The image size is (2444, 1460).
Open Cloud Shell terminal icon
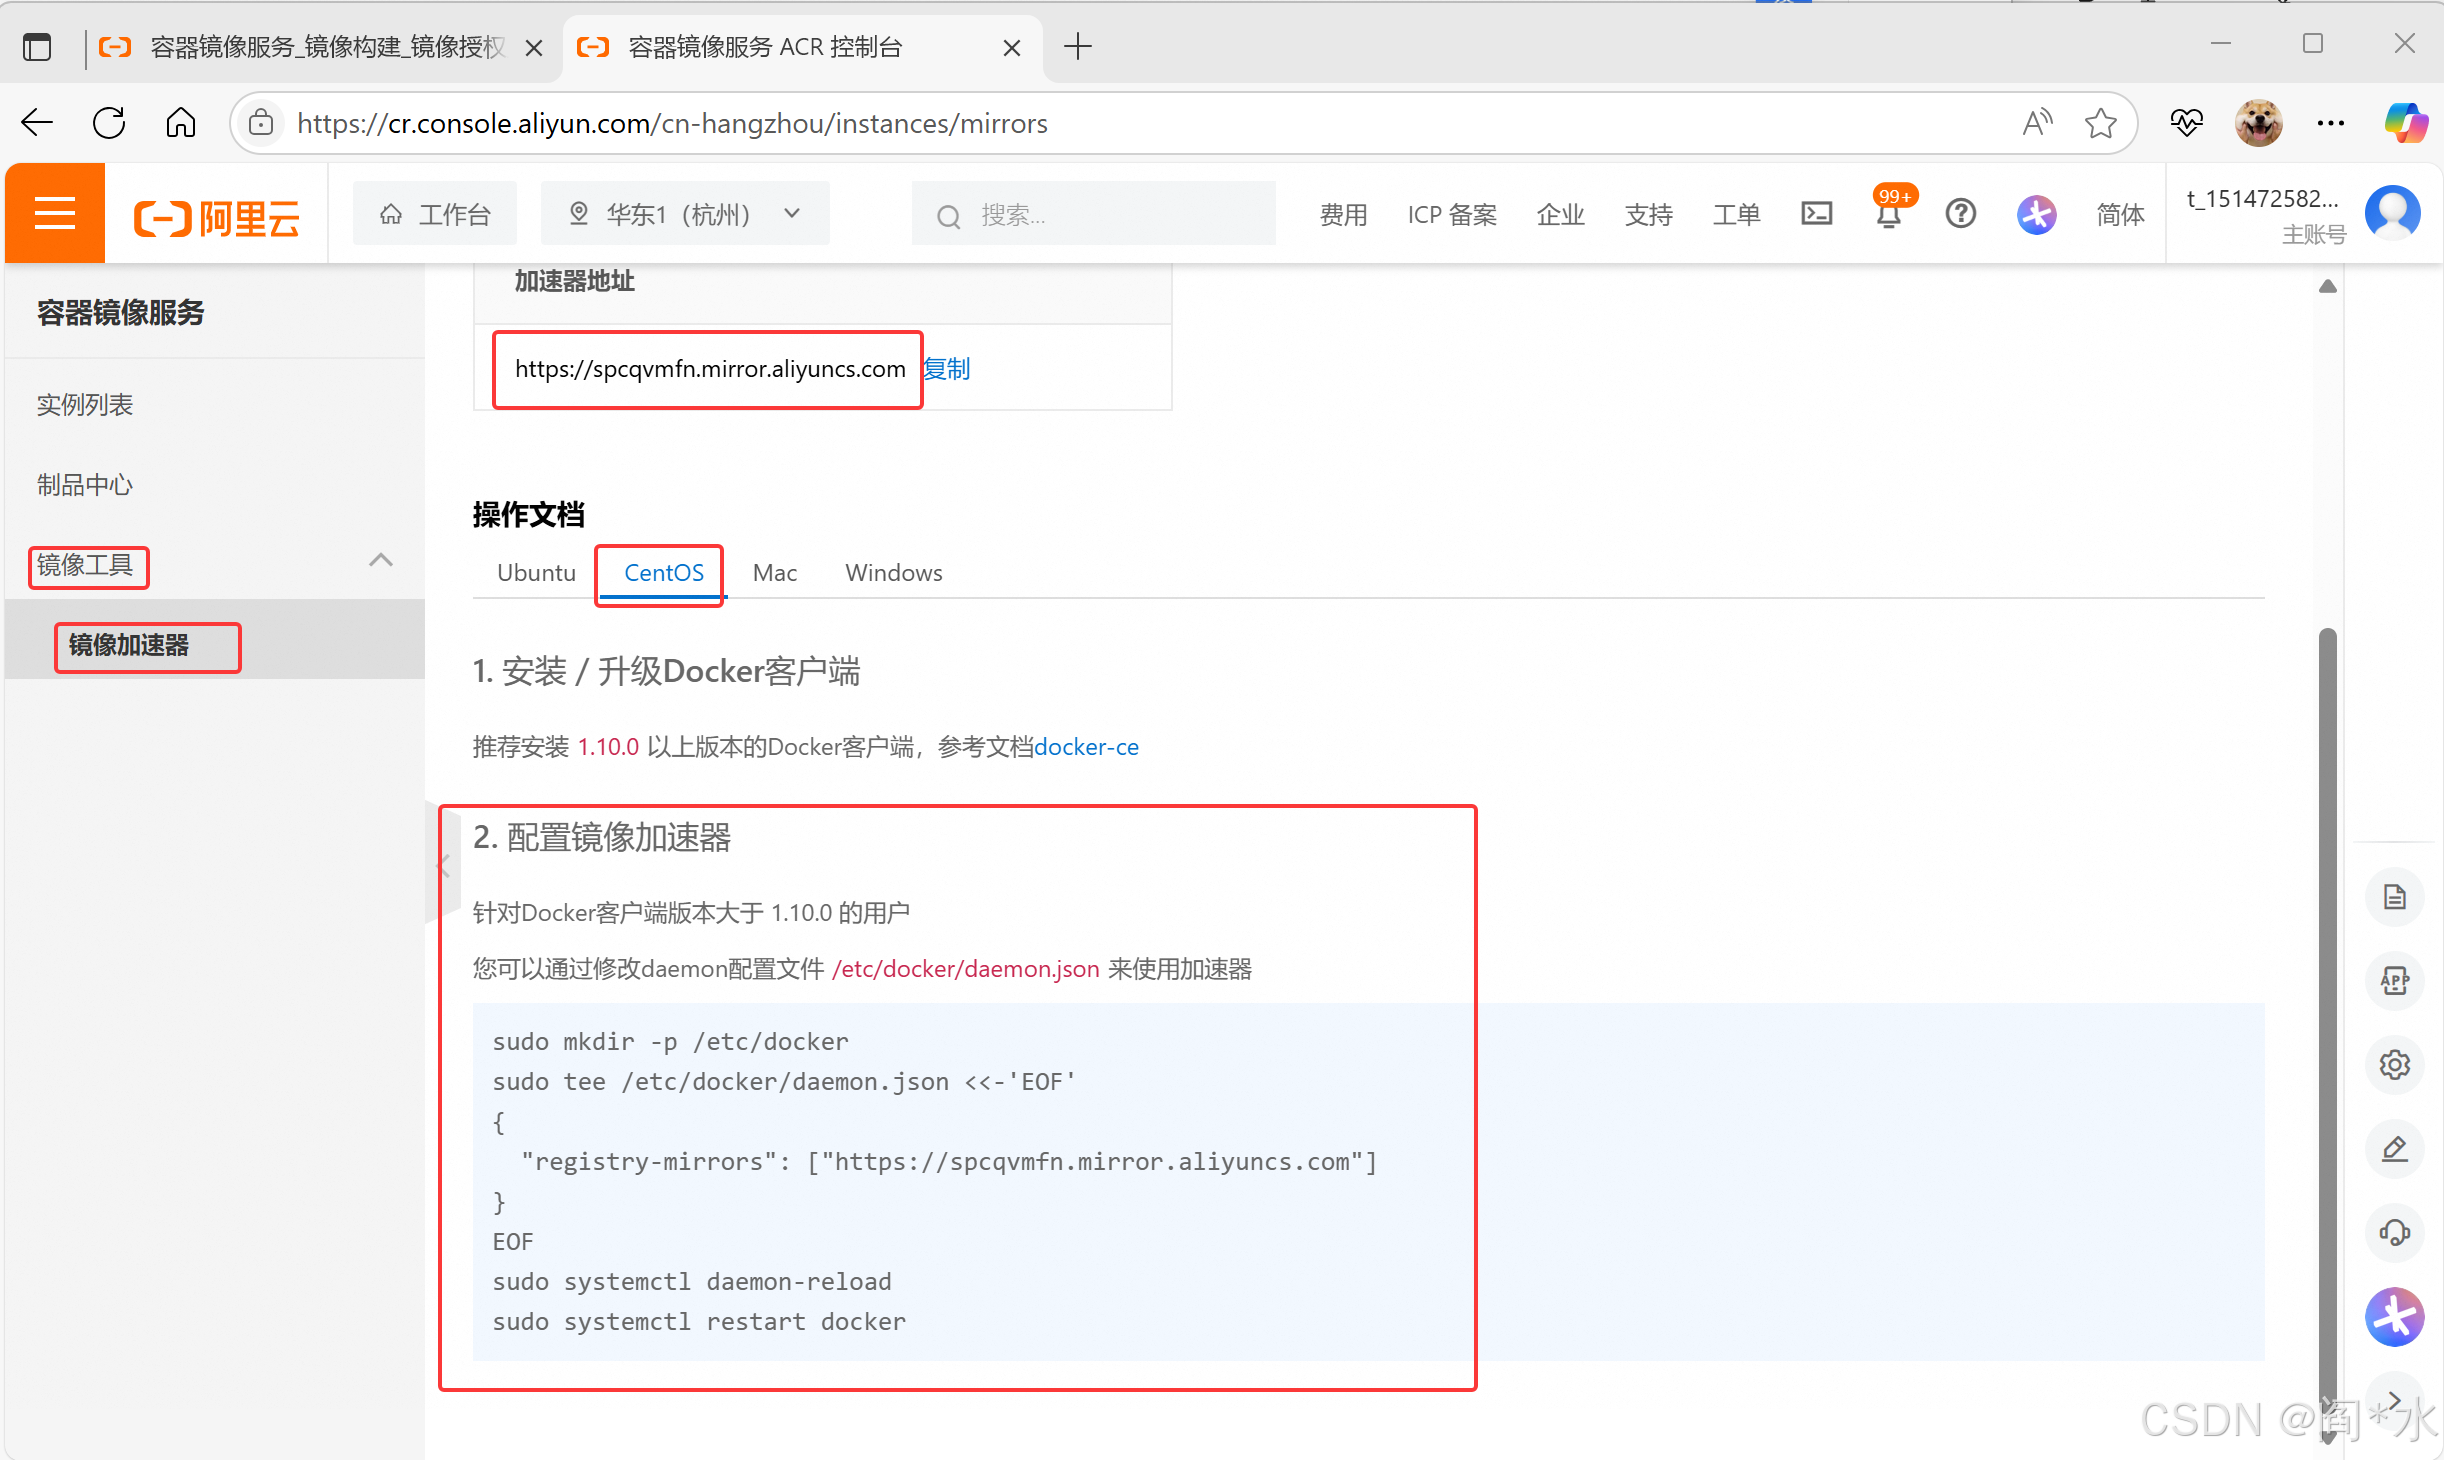tap(1816, 214)
